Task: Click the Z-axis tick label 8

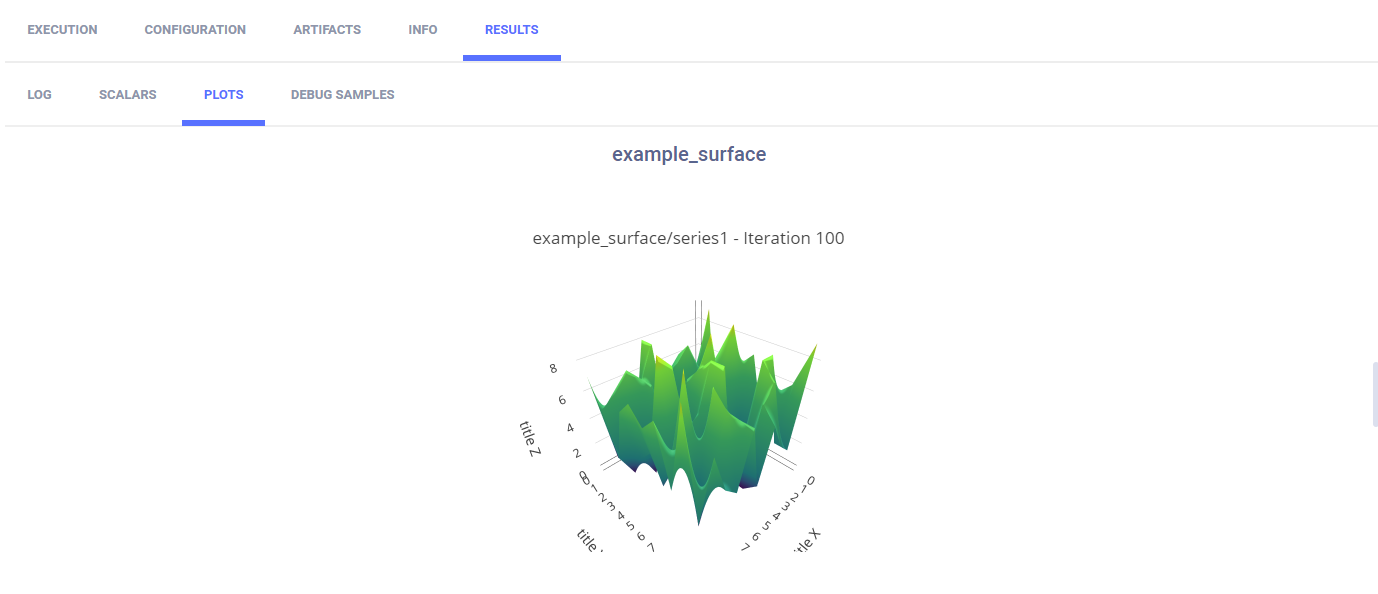Action: point(553,368)
